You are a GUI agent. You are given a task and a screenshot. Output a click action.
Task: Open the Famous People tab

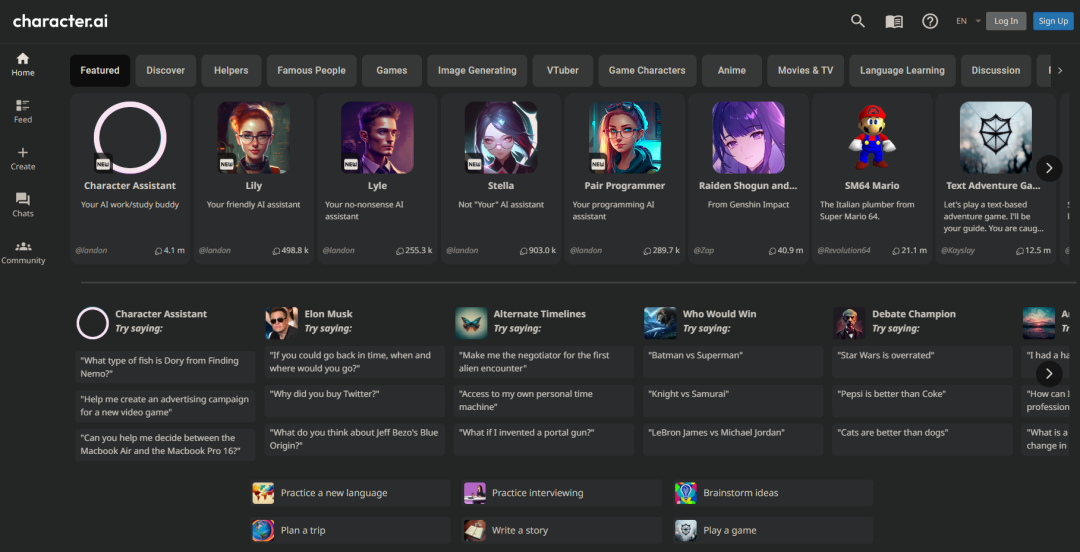(311, 70)
